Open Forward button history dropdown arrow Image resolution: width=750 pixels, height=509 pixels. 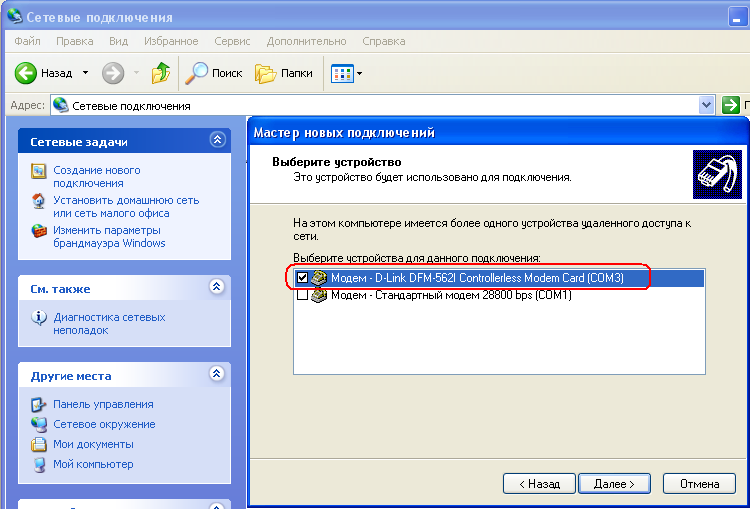(x=136, y=73)
